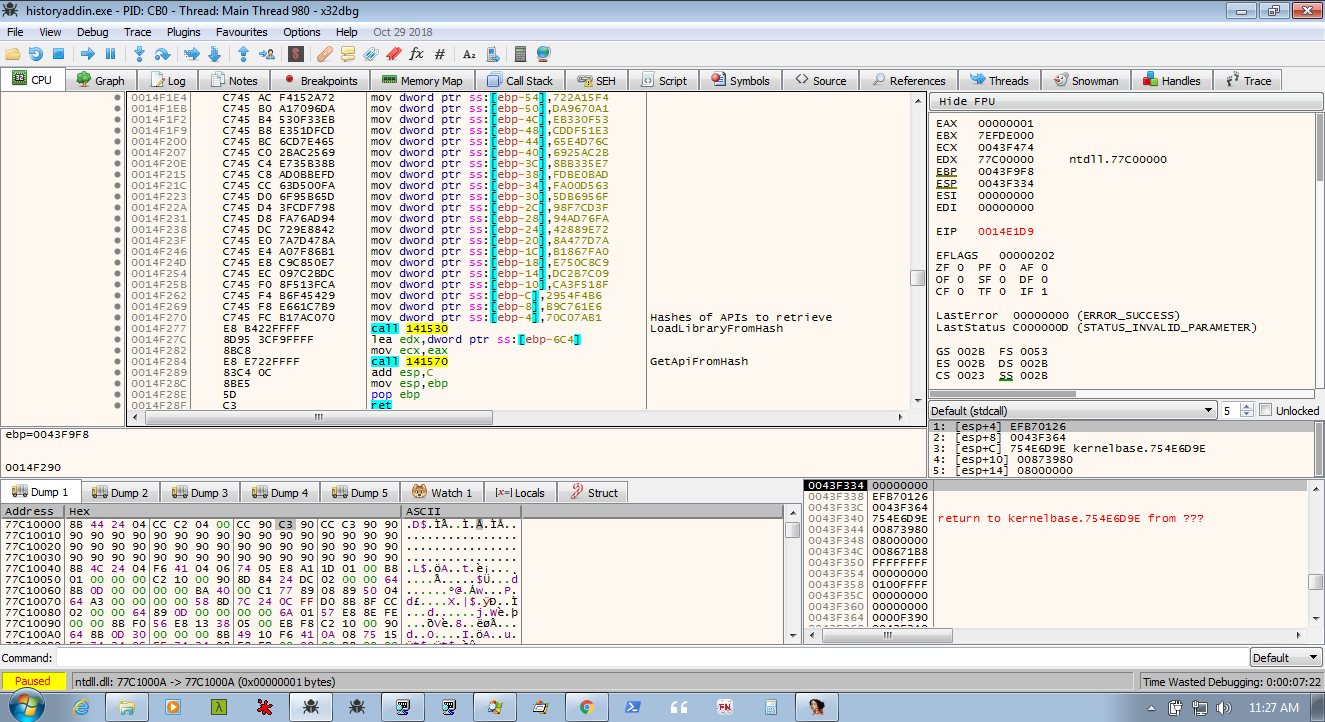Increase the argument count spinner value

pos(1247,406)
